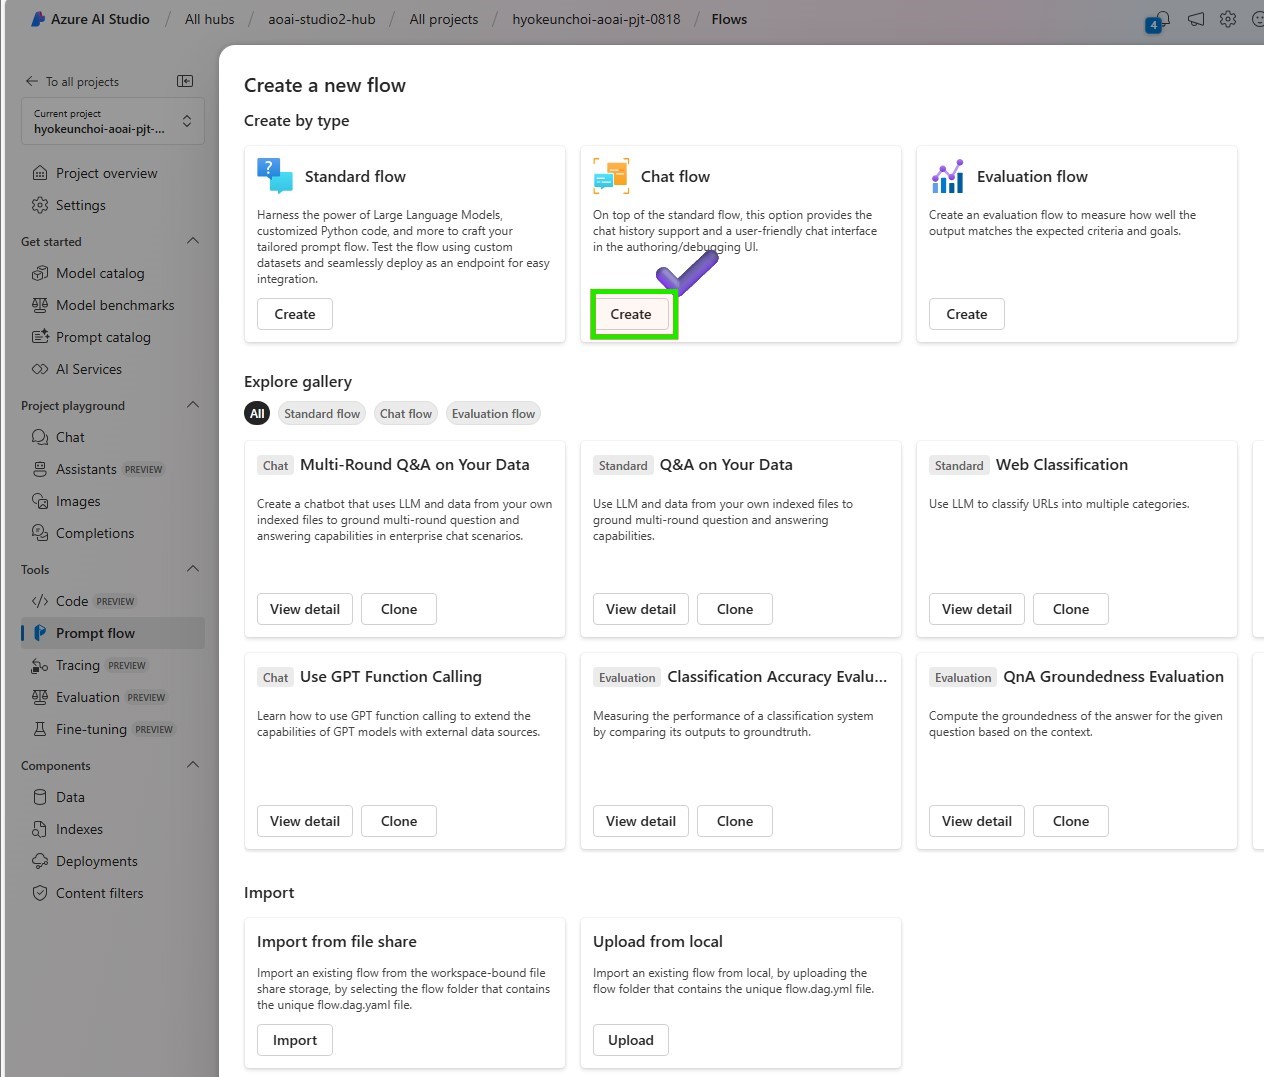Viewport: 1264px width, 1077px height.
Task: Create a Standard flow
Action: point(295,314)
